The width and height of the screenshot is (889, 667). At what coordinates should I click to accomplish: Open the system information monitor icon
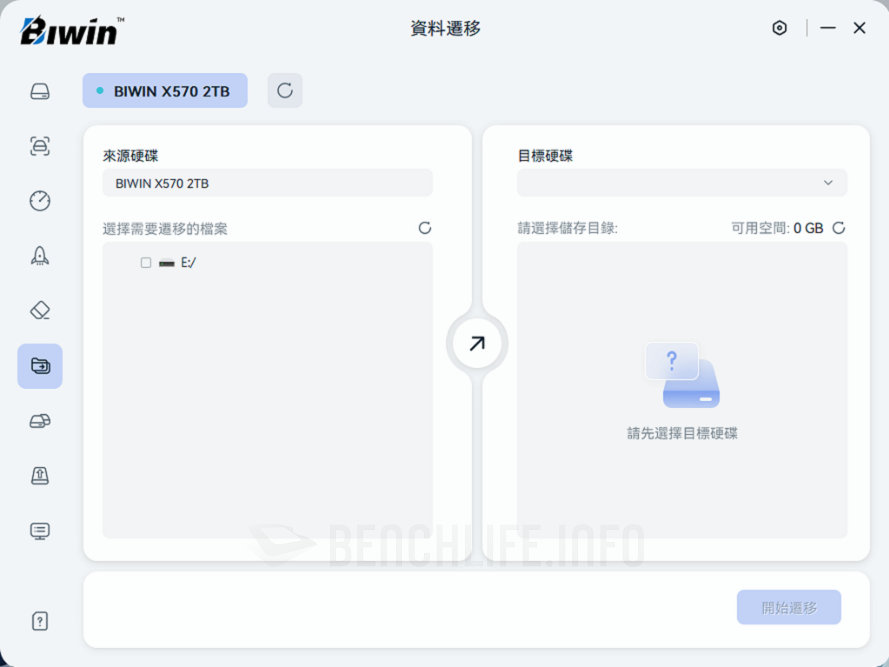coord(40,531)
